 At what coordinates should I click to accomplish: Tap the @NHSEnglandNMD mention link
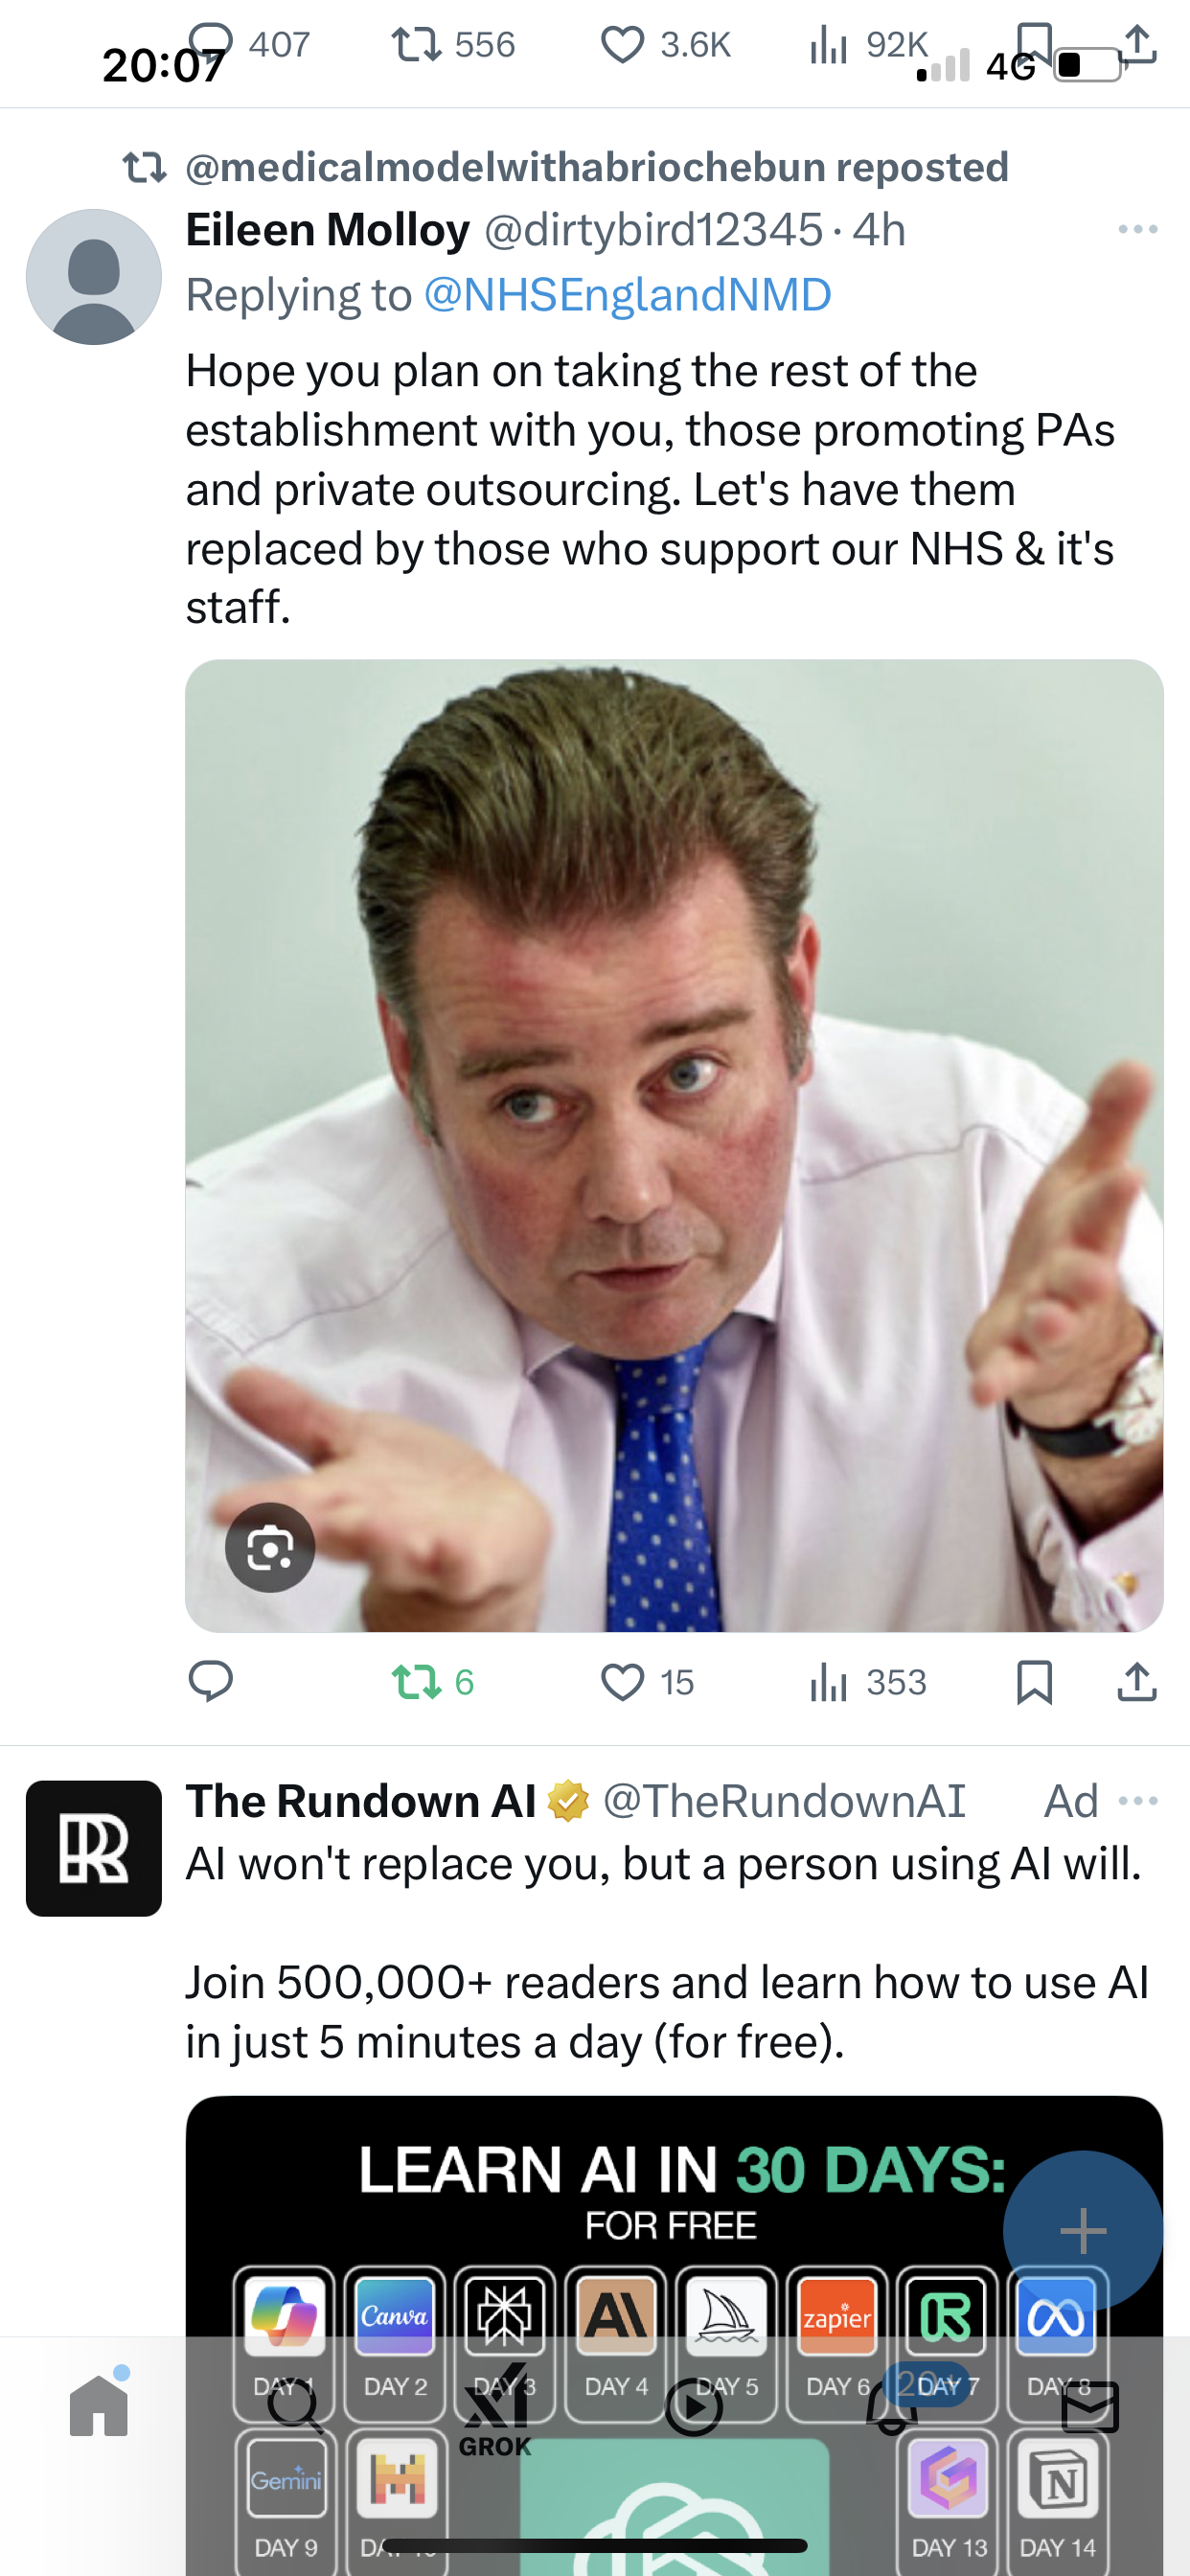(x=627, y=295)
